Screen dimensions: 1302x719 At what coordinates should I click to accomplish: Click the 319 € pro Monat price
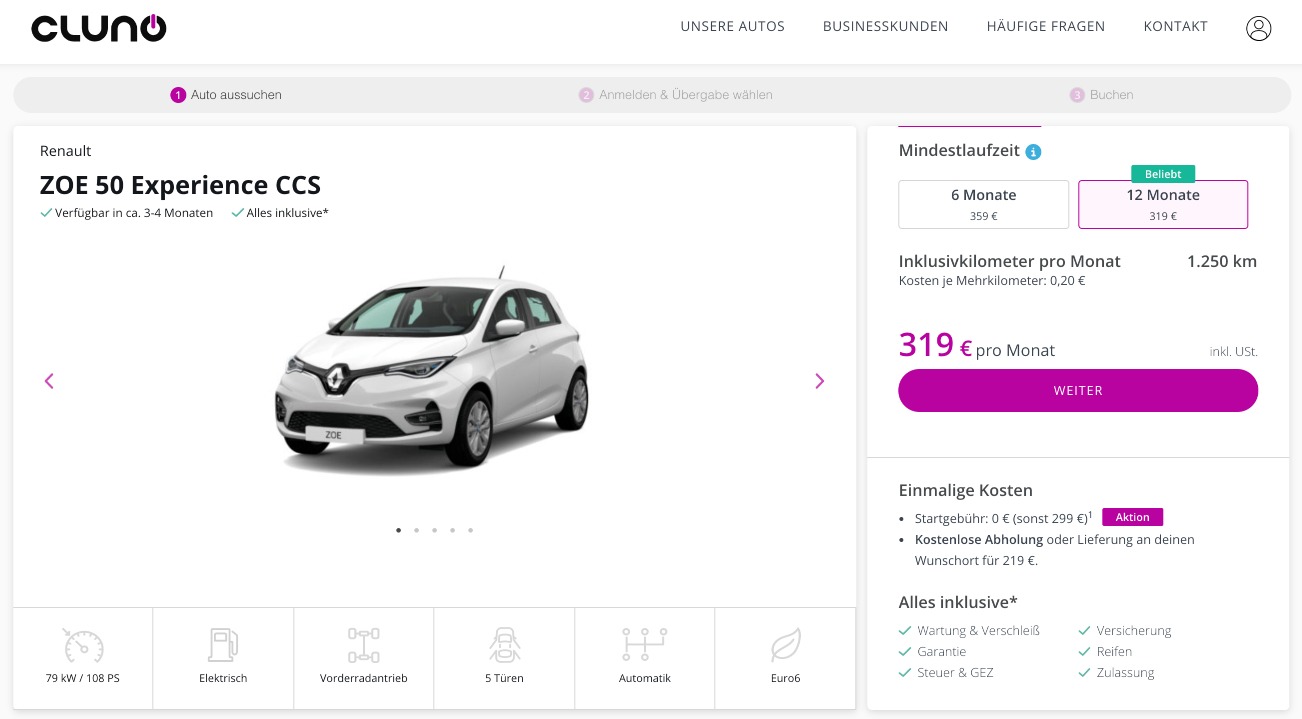click(x=977, y=346)
